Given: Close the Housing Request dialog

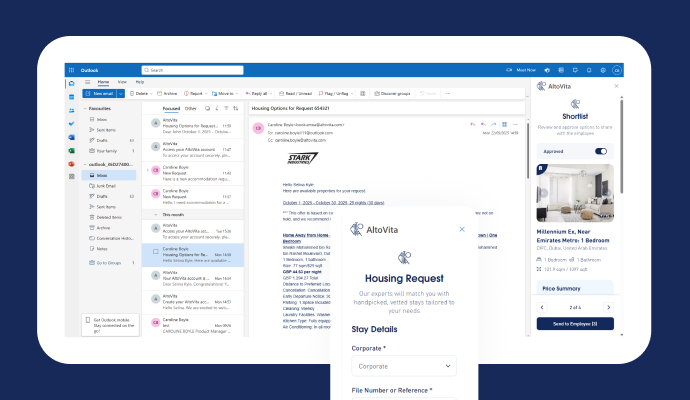Looking at the screenshot, I should click(x=462, y=229).
